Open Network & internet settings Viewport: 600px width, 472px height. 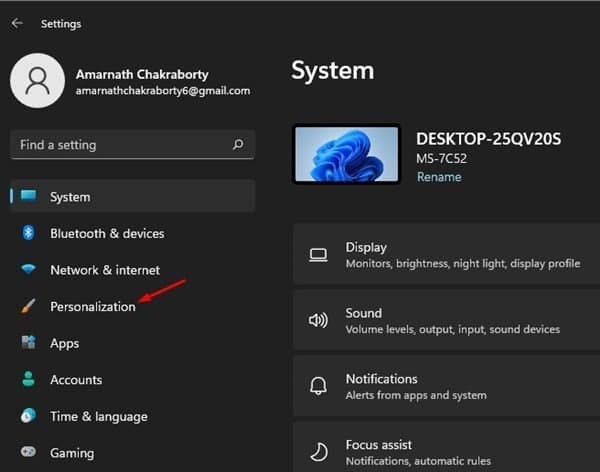[105, 270]
